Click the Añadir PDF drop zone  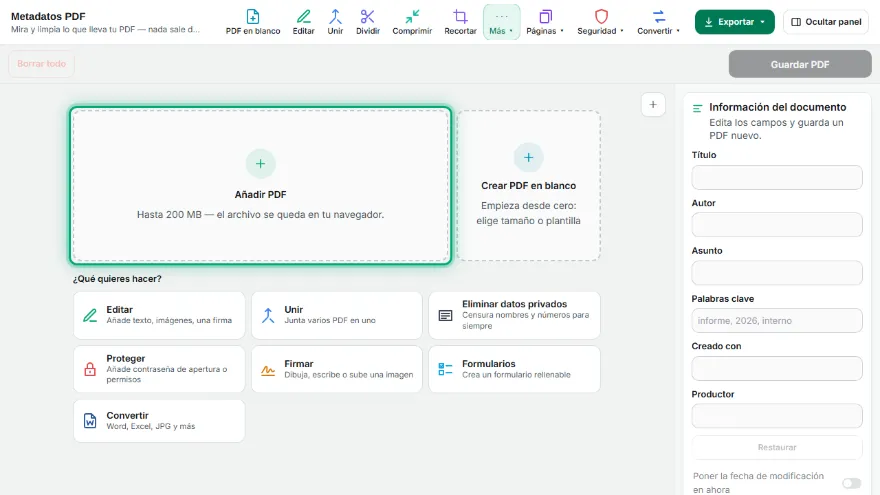(260, 185)
